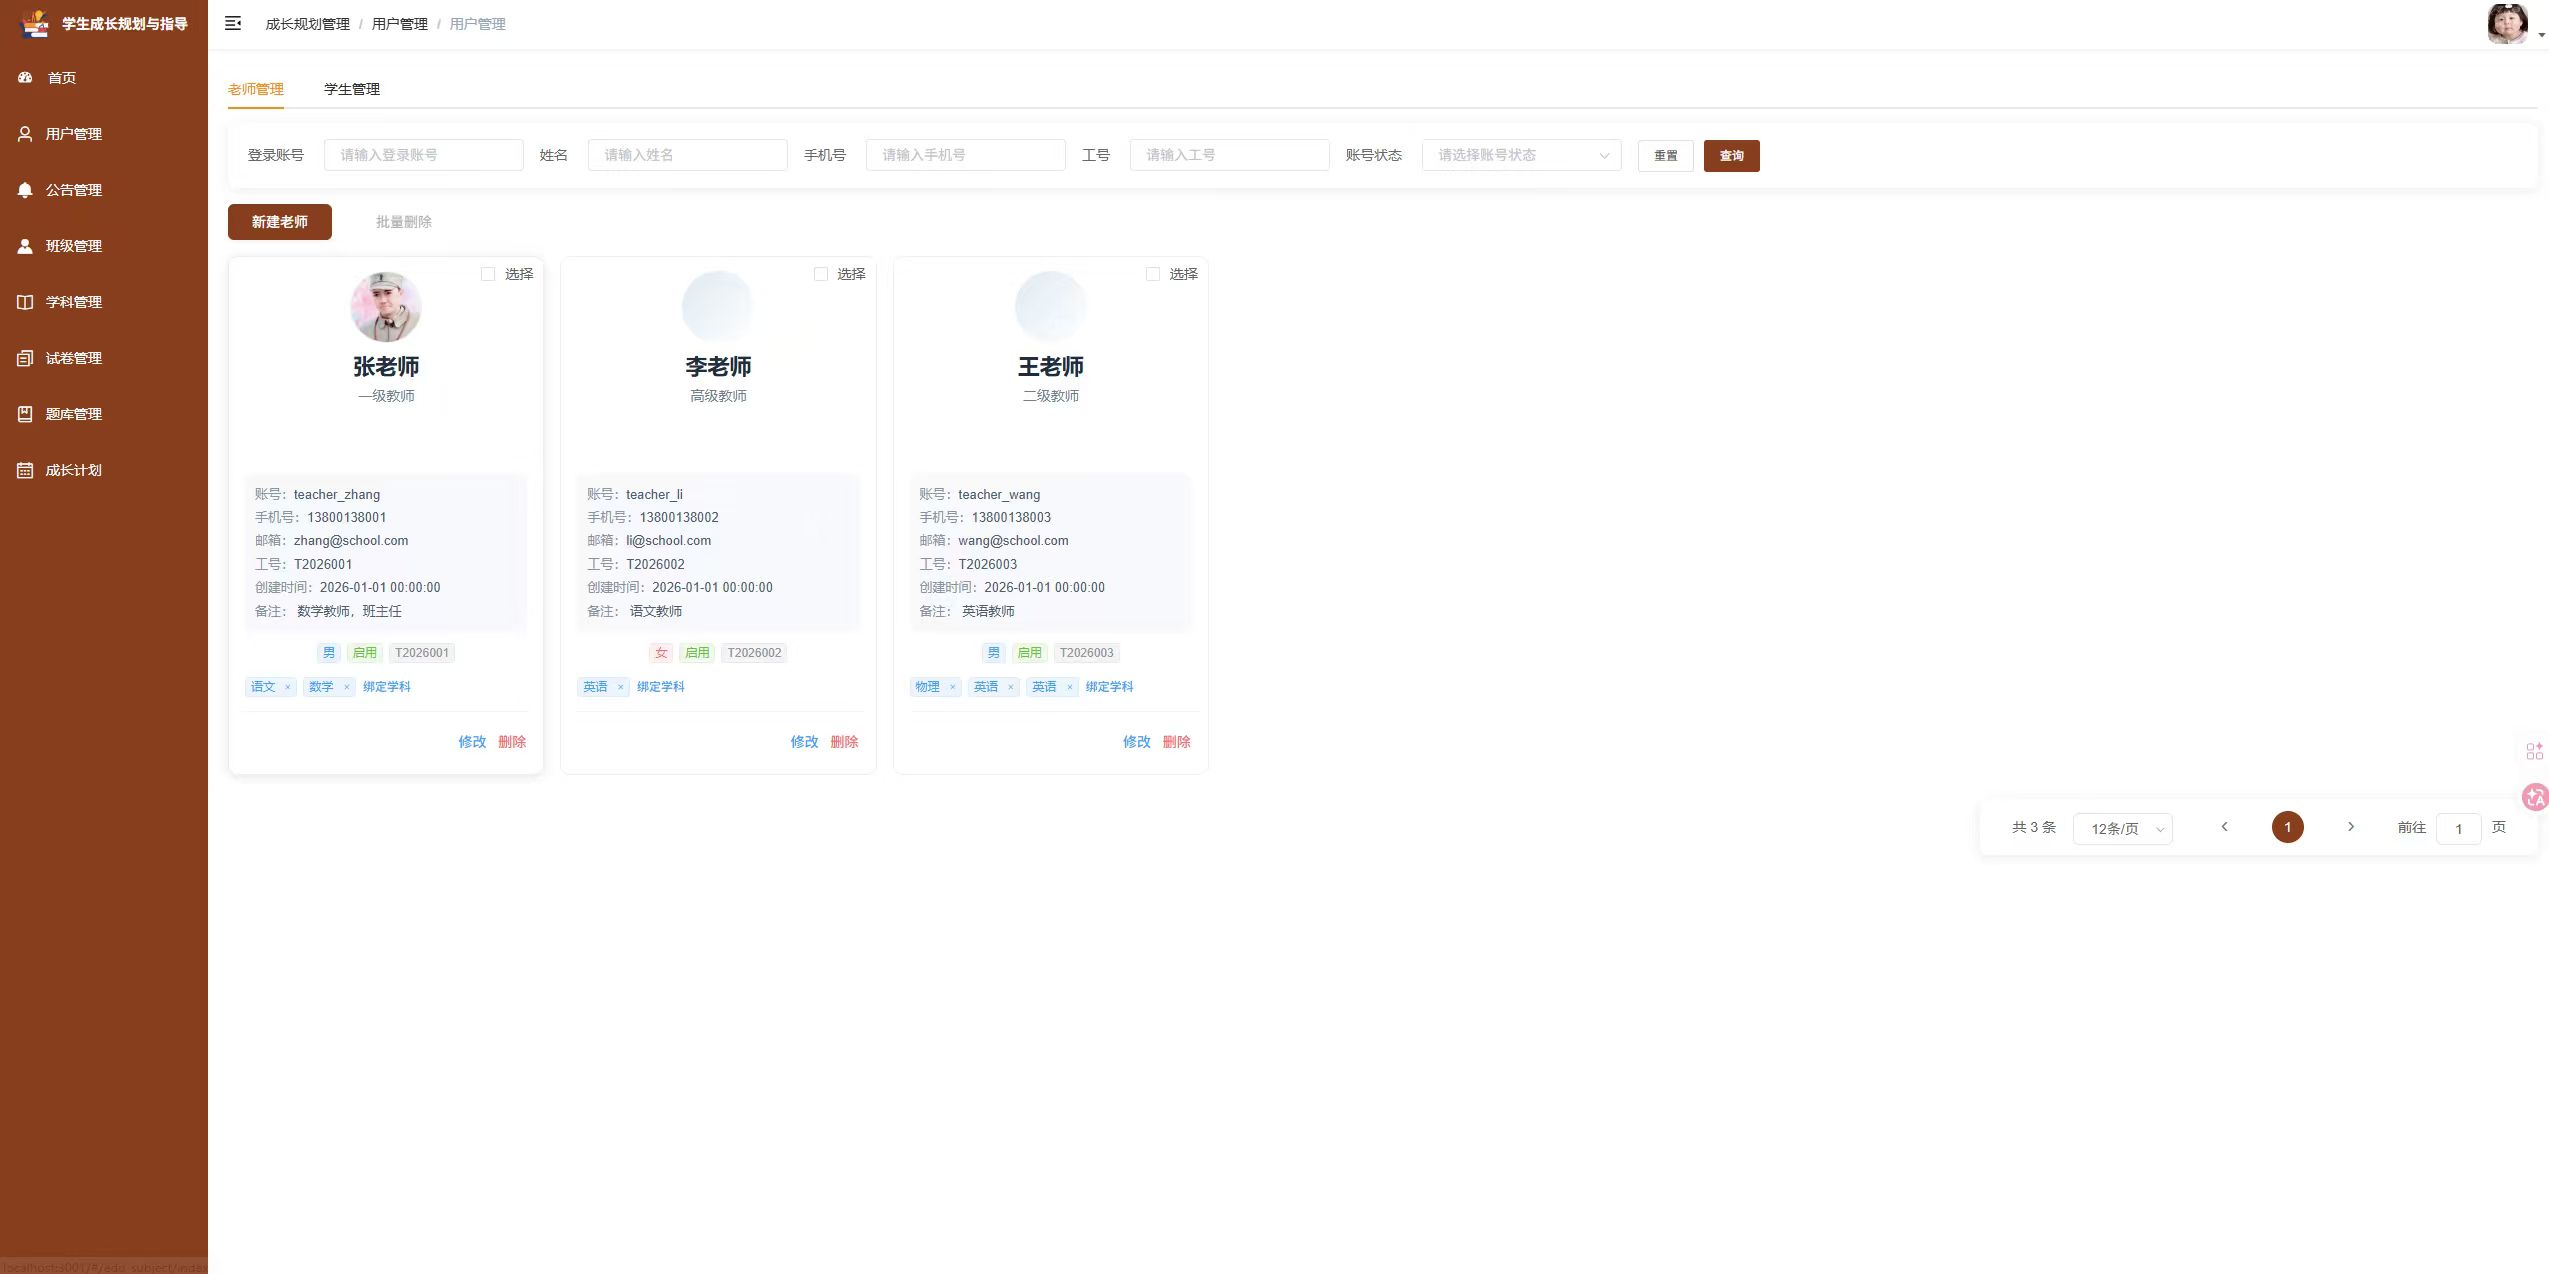This screenshot has height=1274, width=2549.
Task: Focus the 手机号 input field
Action: pyautogui.click(x=966, y=155)
